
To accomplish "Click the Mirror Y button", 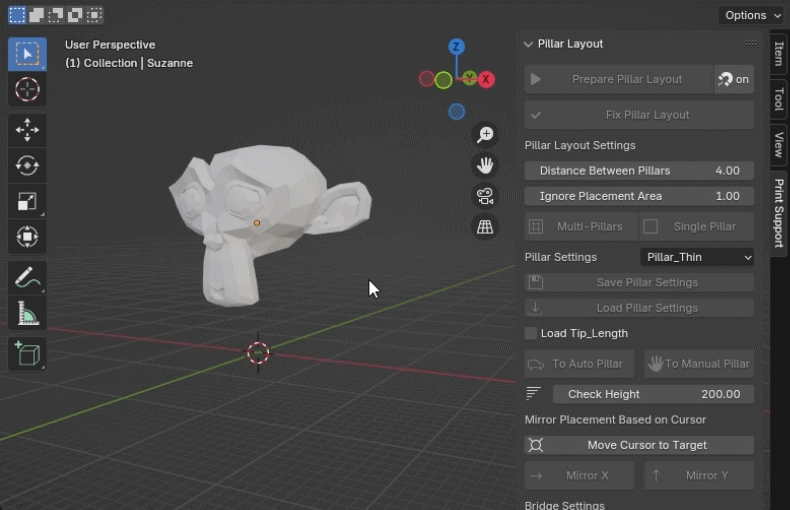I will 699,475.
